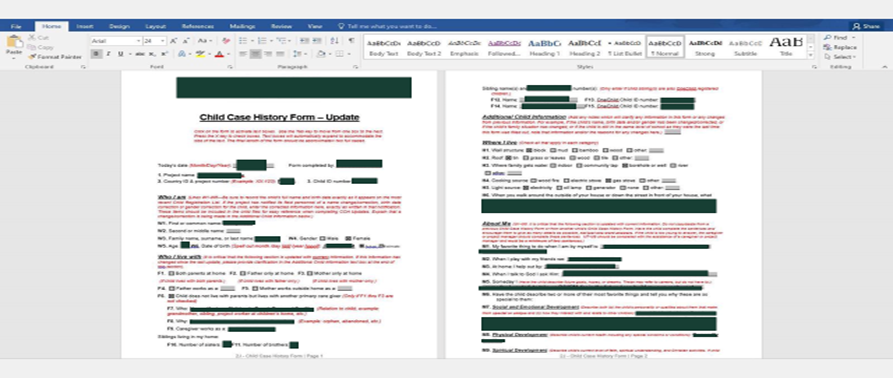Collapse the ribbon arrow
This screenshot has width=893, height=378.
[884, 67]
